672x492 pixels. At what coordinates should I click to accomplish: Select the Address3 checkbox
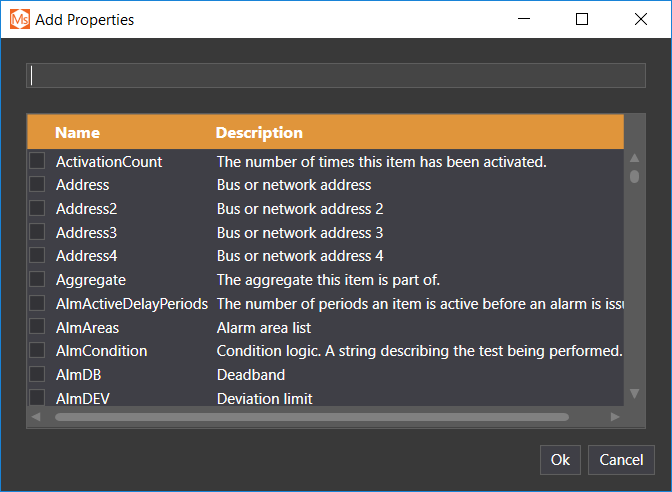(x=37, y=232)
